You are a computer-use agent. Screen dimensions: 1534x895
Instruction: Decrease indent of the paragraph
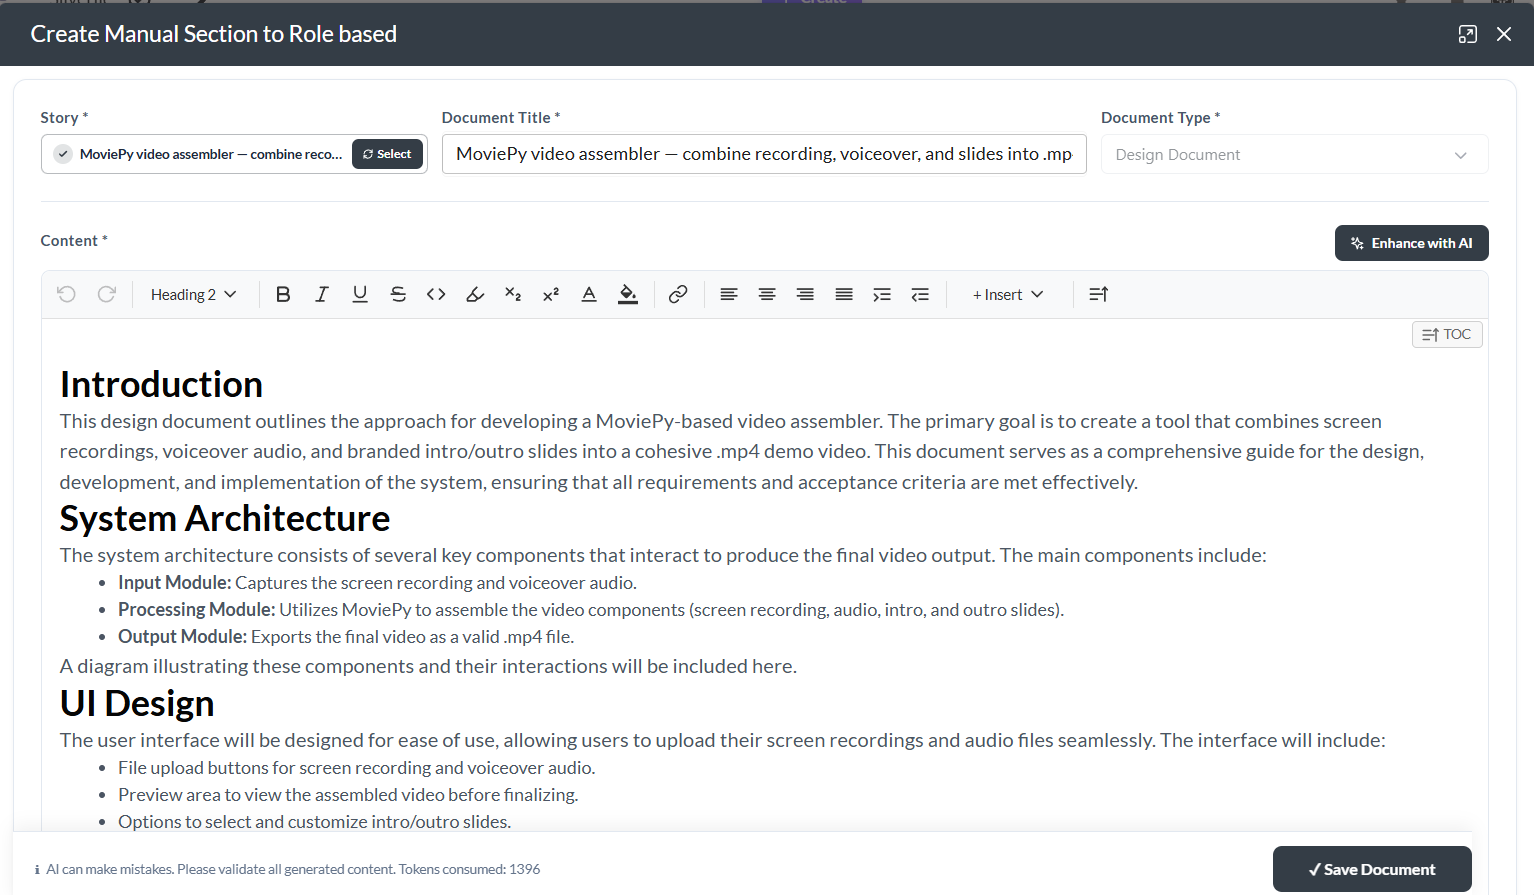(920, 294)
